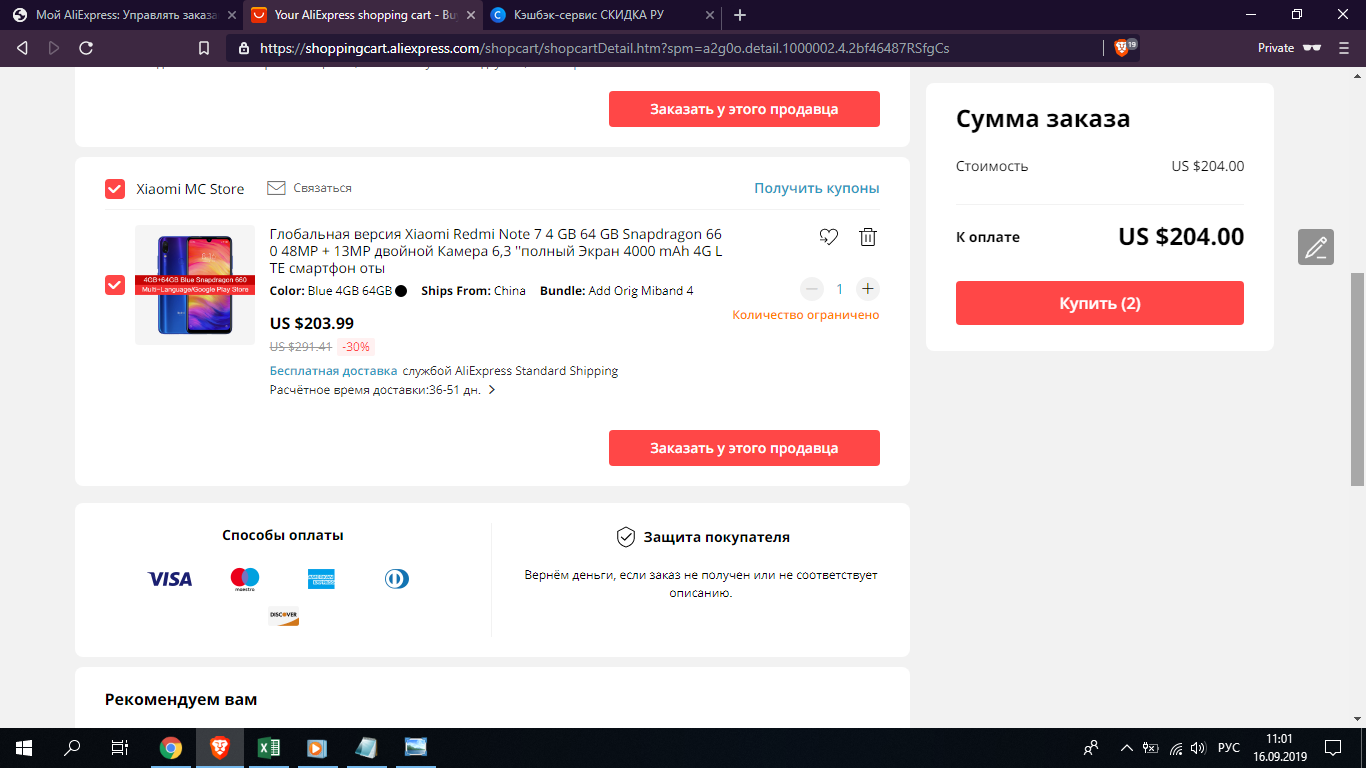Open the People icon on the taskbar
Viewport: 1366px width, 768px height.
(1091, 747)
